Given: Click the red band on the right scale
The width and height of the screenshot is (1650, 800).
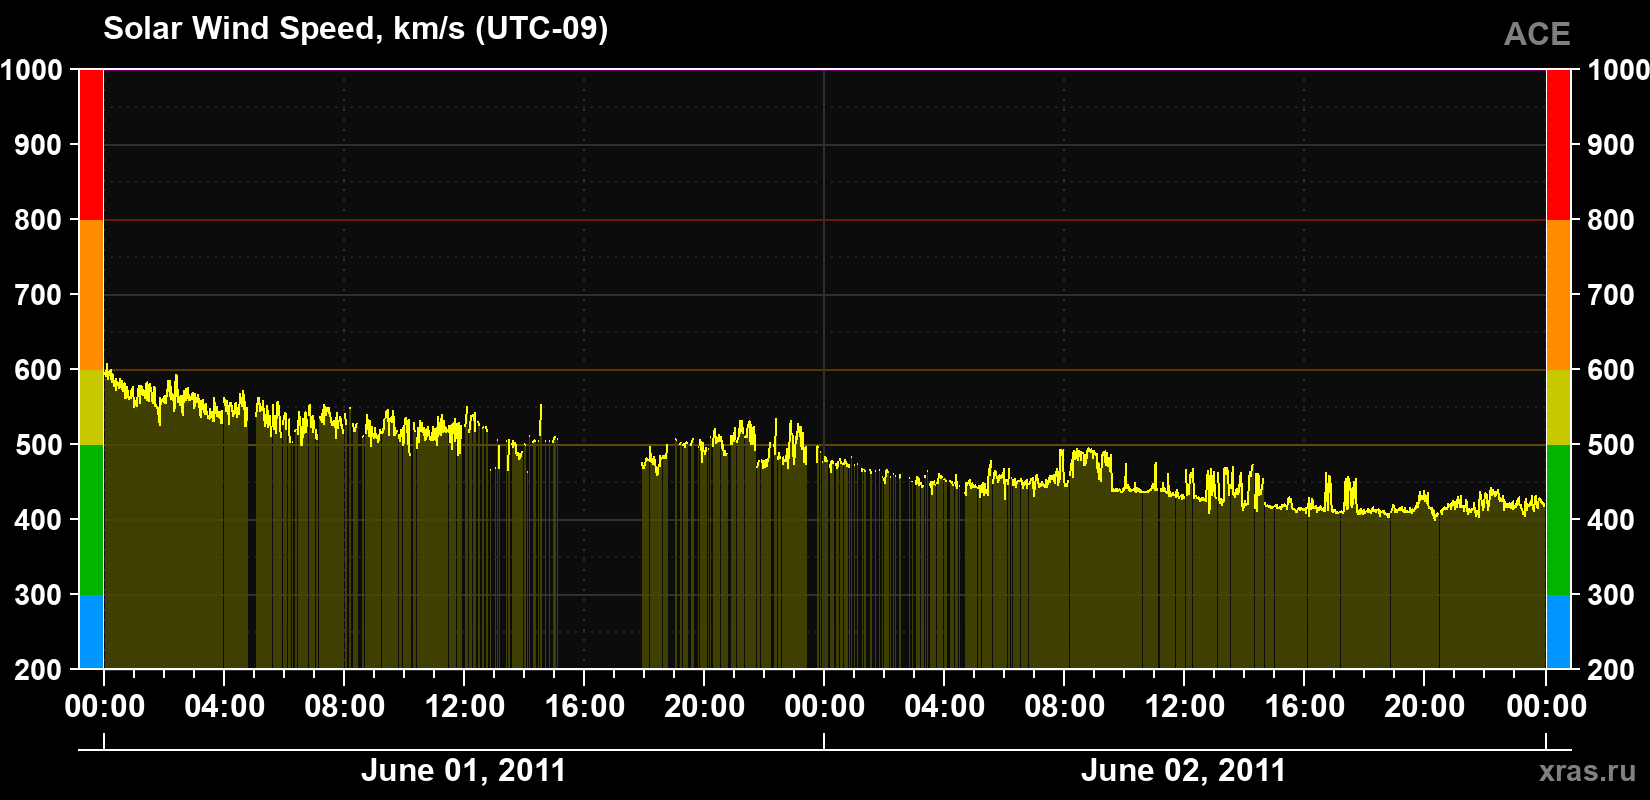Looking at the screenshot, I should 1558,145.
